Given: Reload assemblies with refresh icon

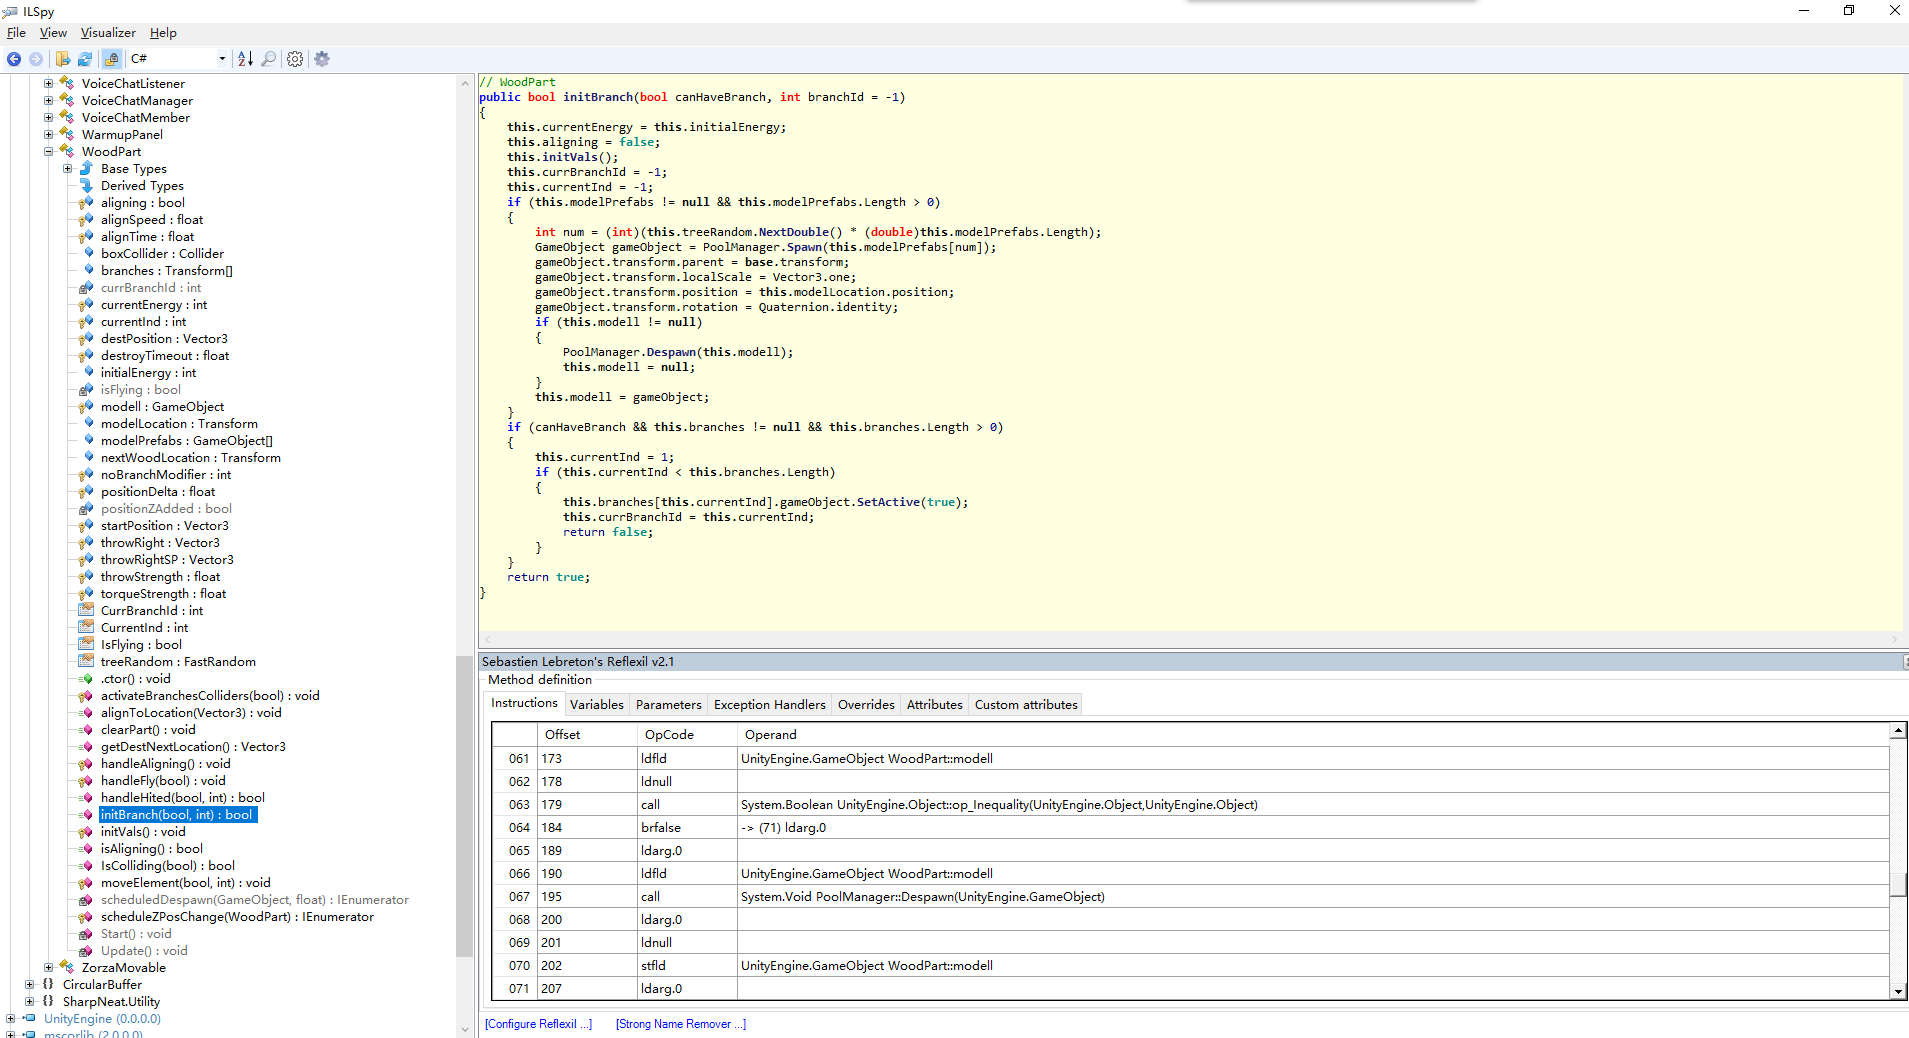Looking at the screenshot, I should 85,59.
